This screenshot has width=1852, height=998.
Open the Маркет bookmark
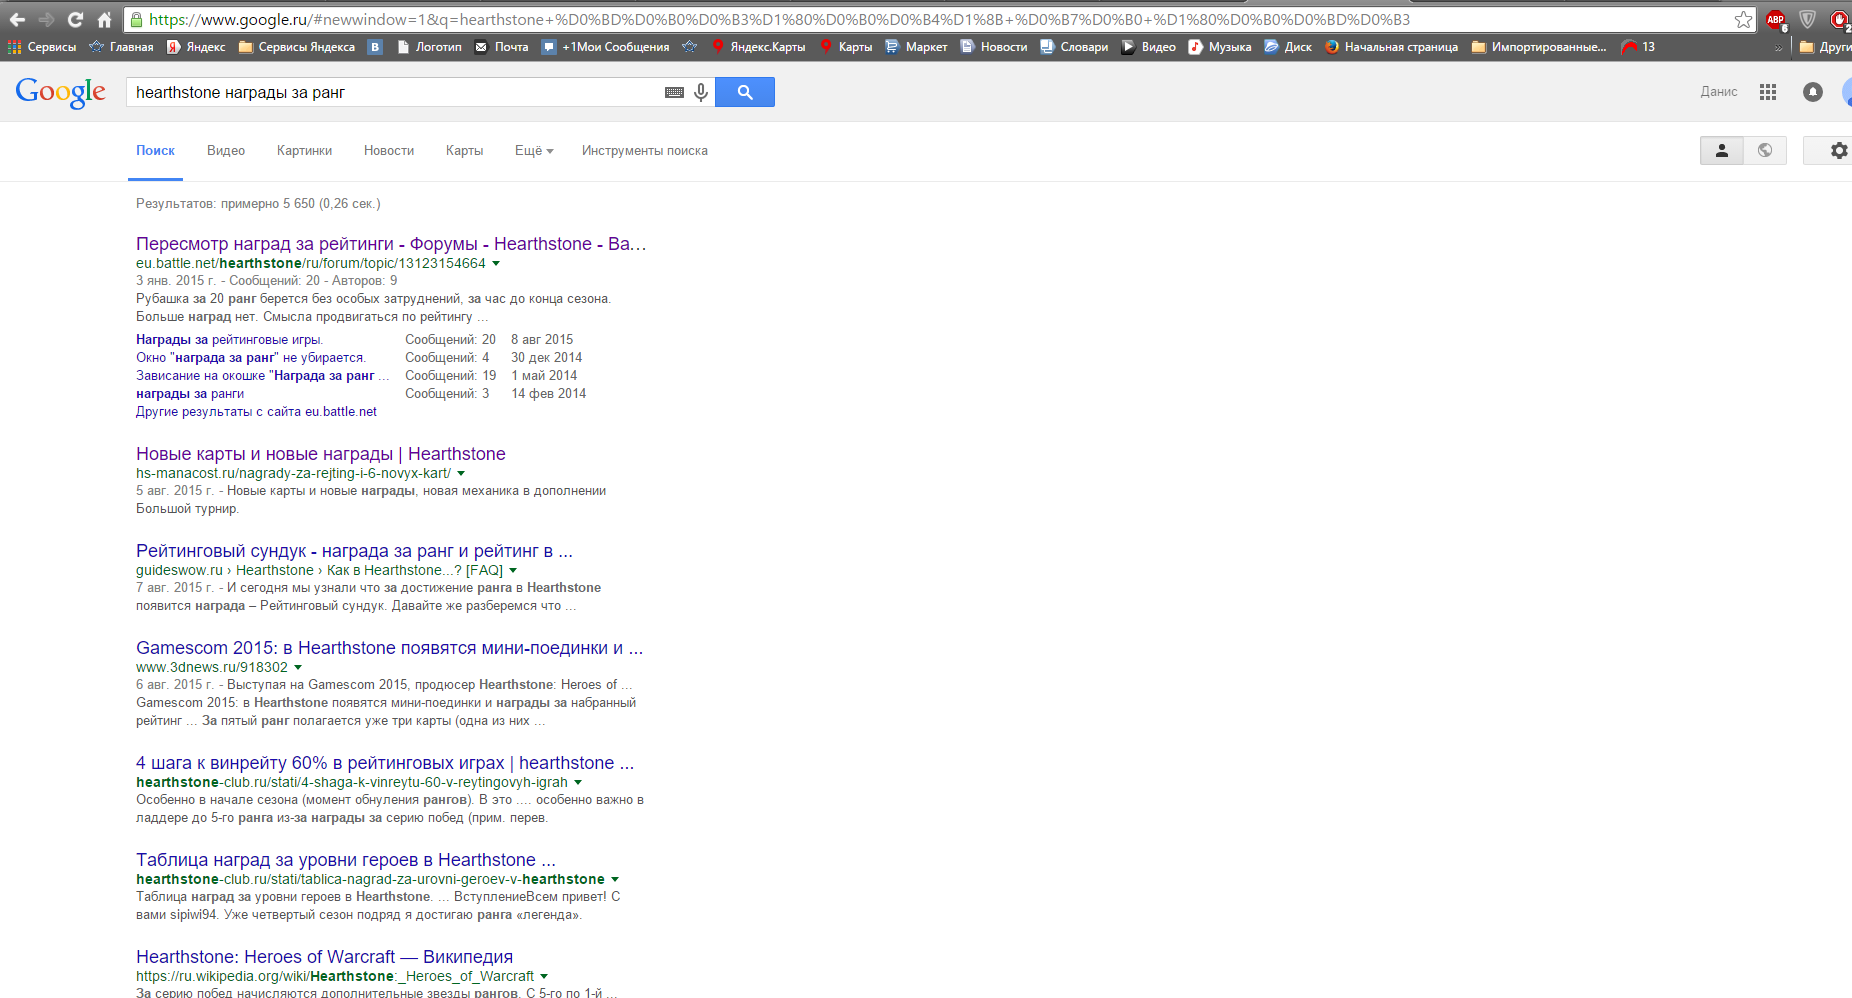click(x=916, y=47)
